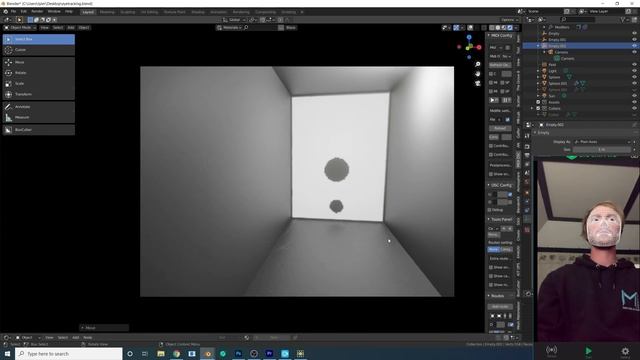Open Premiere Pro from the taskbar
The image size is (640, 360).
click(x=269, y=353)
